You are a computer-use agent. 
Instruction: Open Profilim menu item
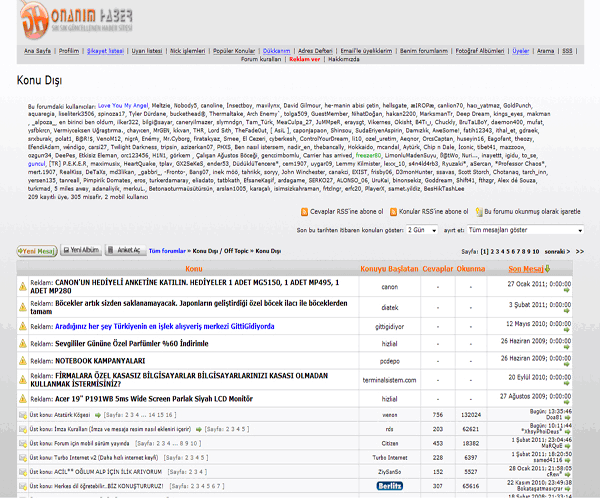tap(69, 51)
